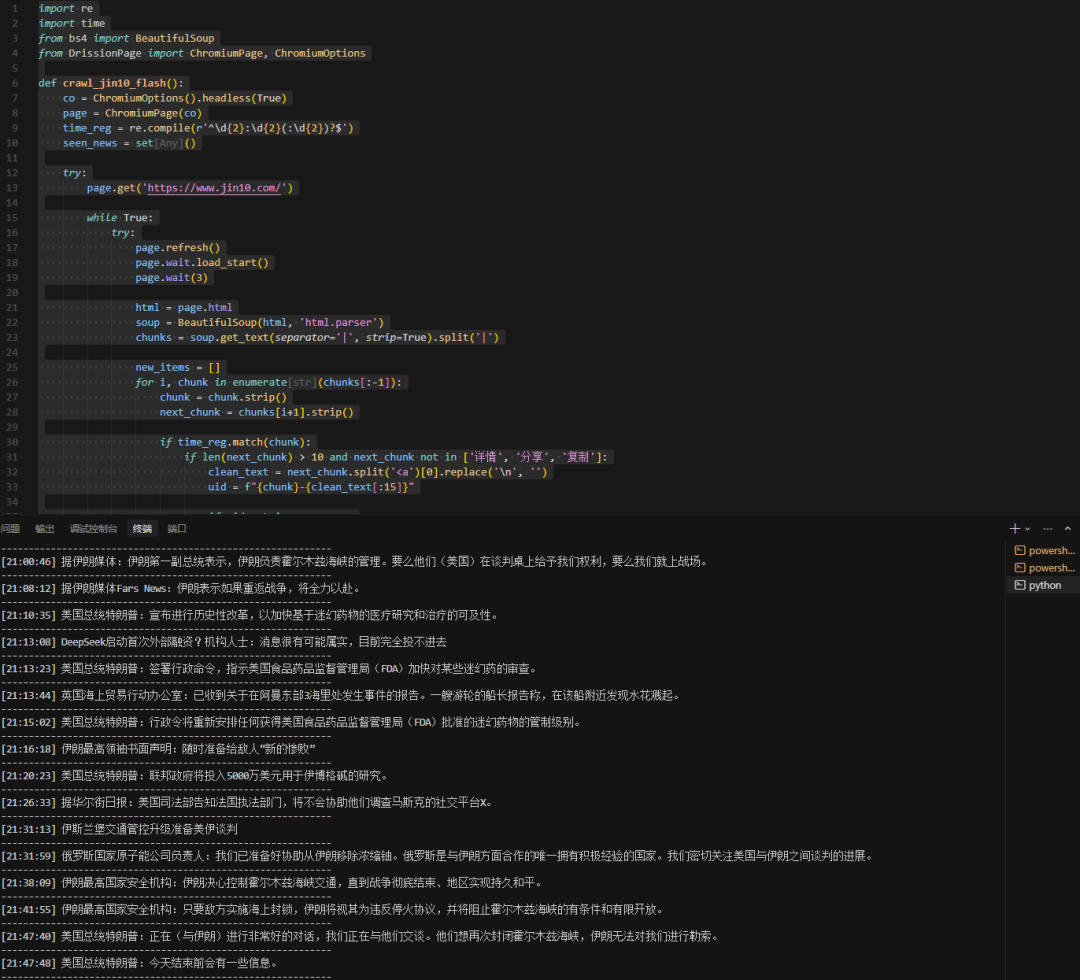Click 'html.parser' string on line 22

(x=341, y=322)
